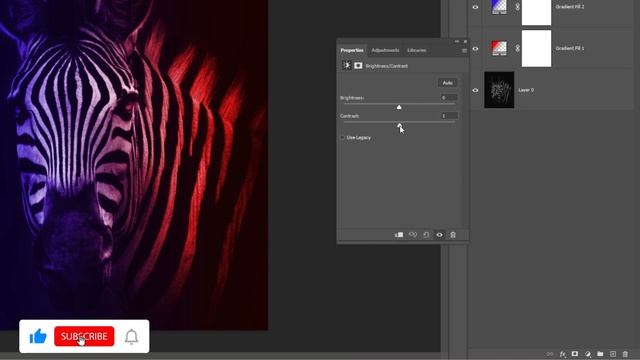
Task: Click mask link icon on Gradient Fill 2
Action: tap(517, 7)
